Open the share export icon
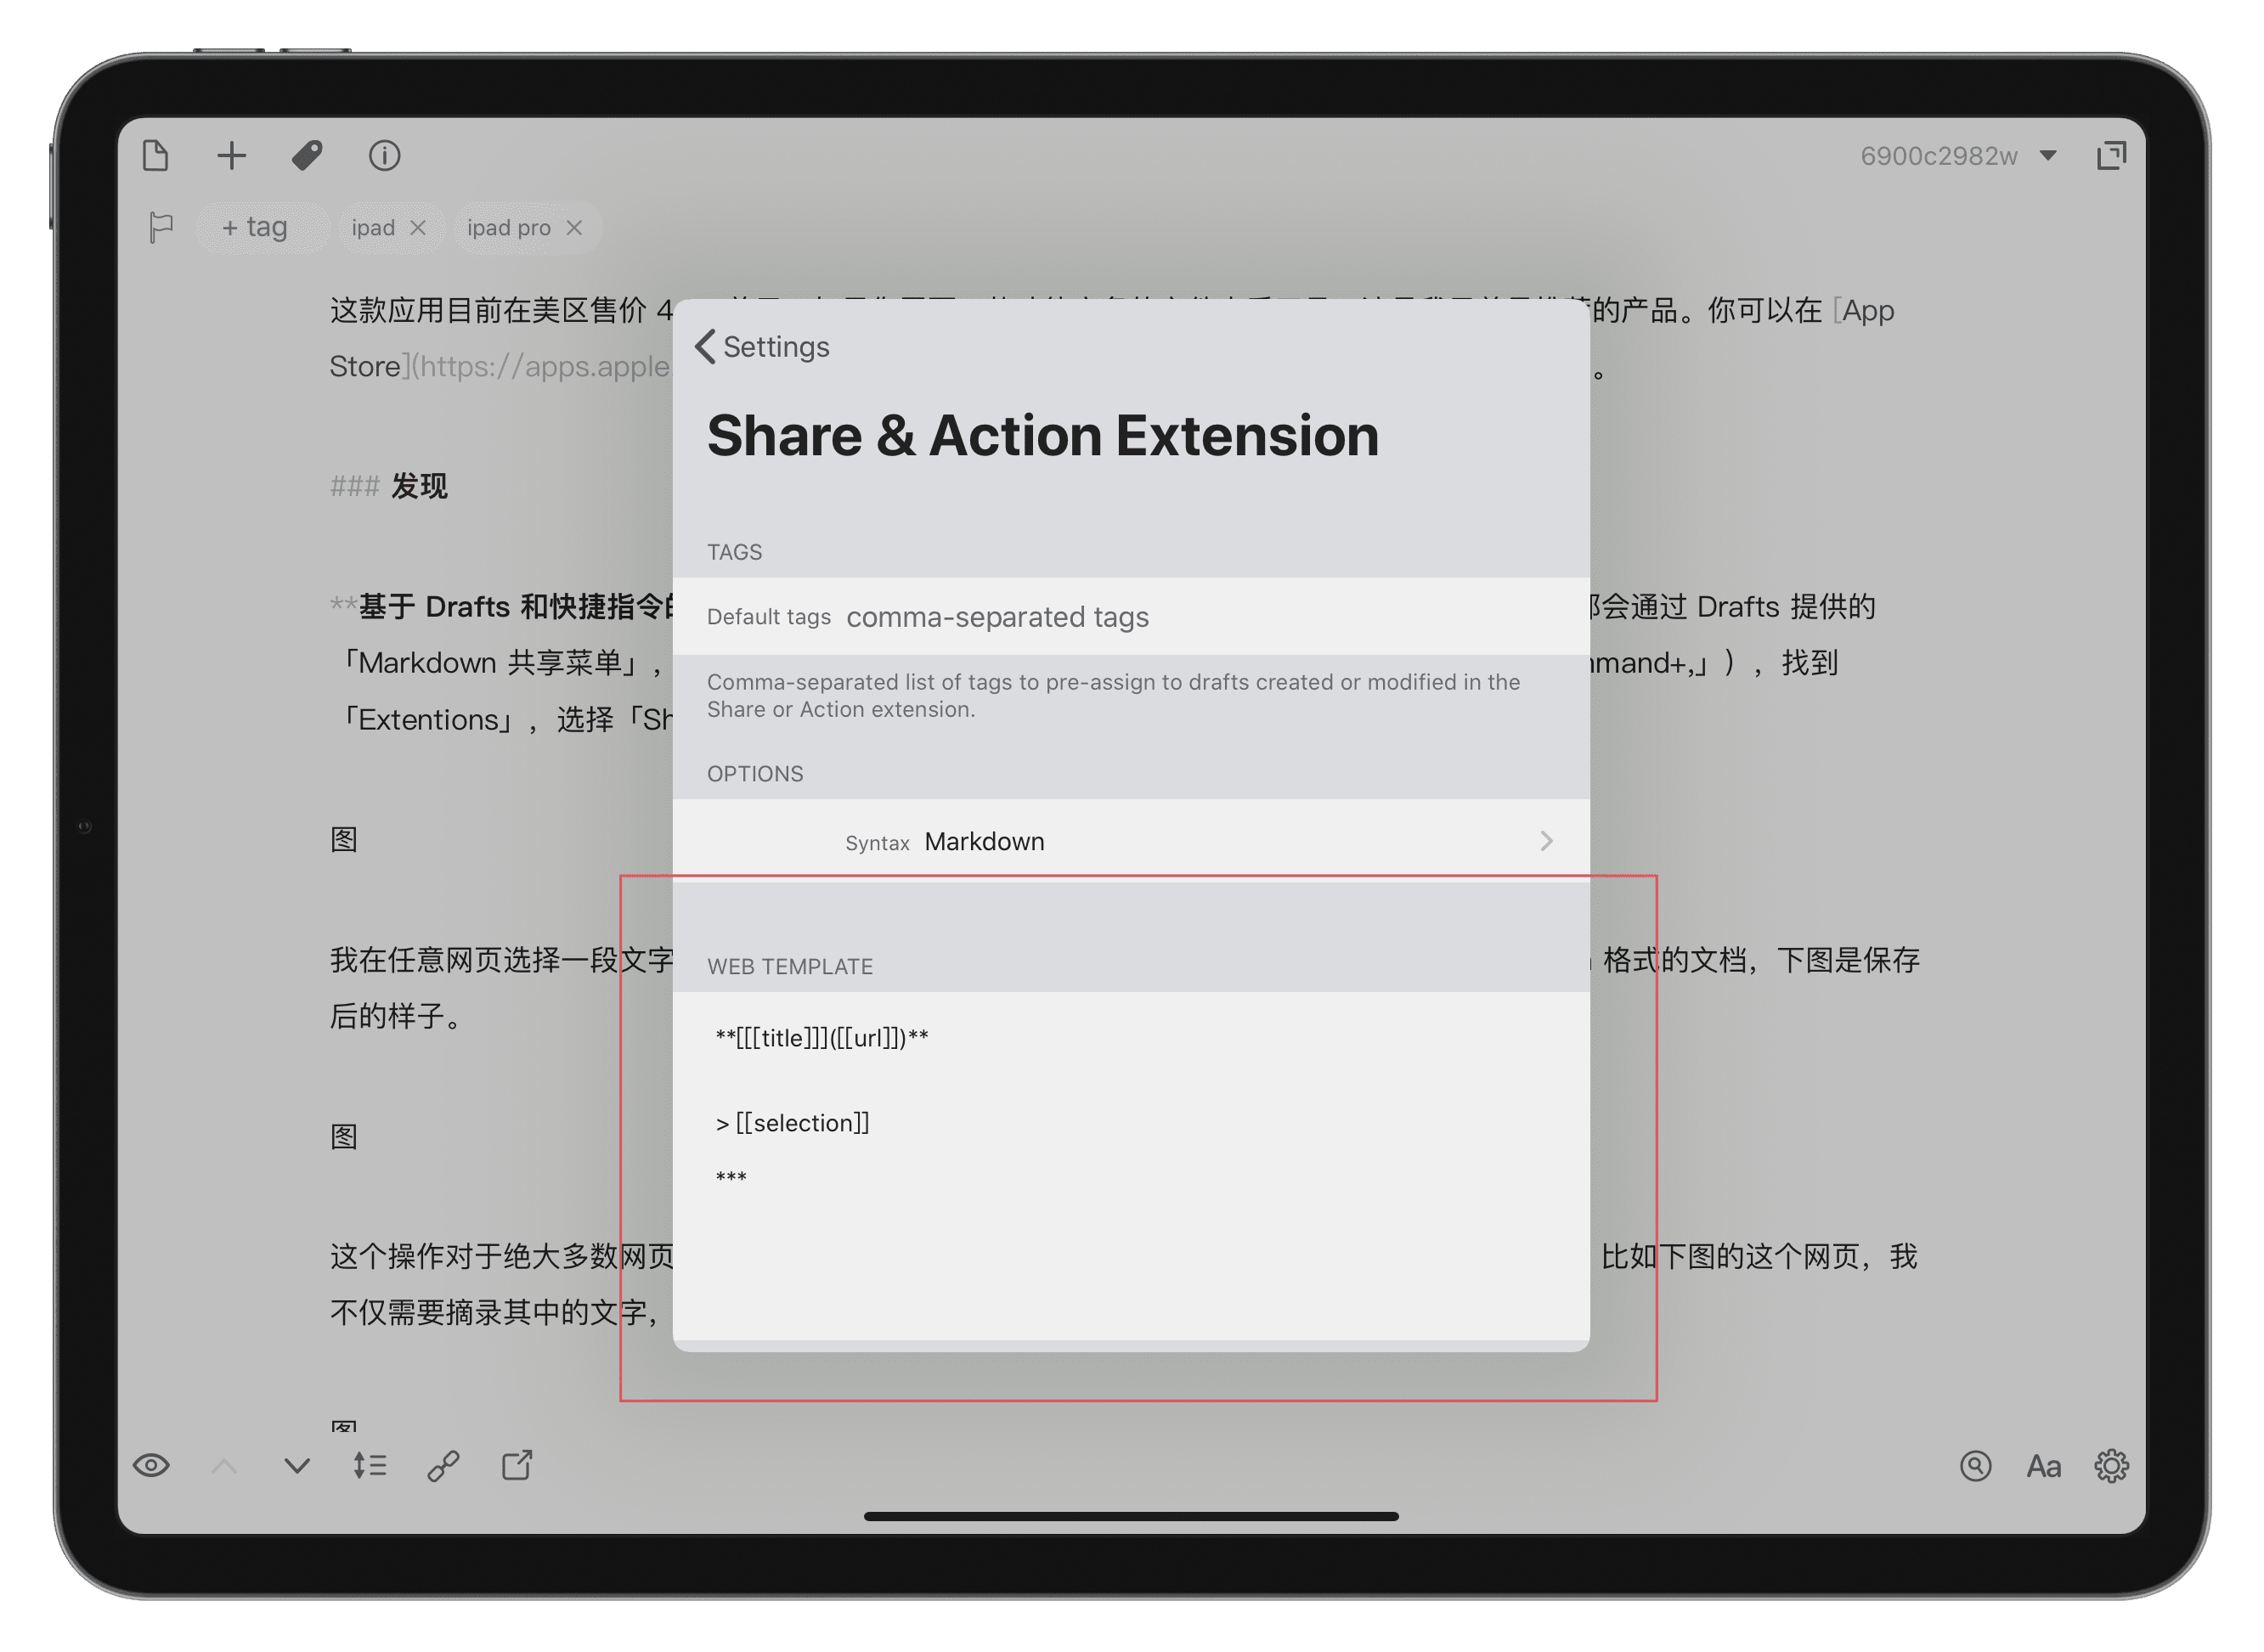The image size is (2264, 1652). click(x=517, y=1466)
